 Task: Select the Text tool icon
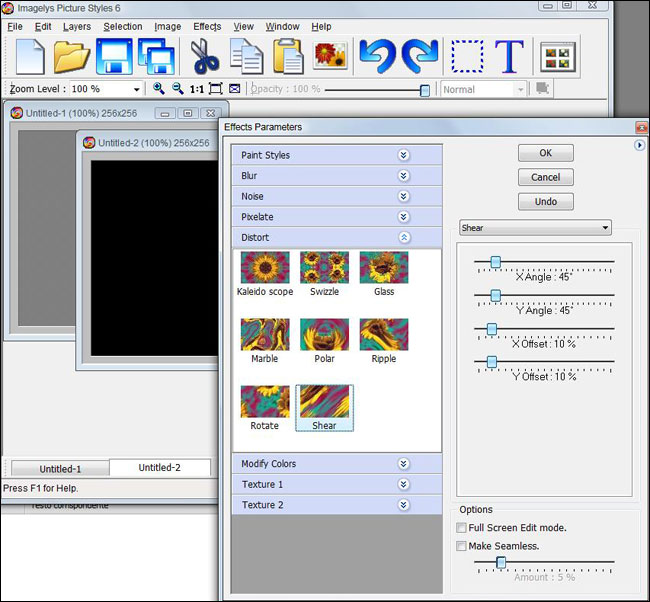(x=510, y=56)
